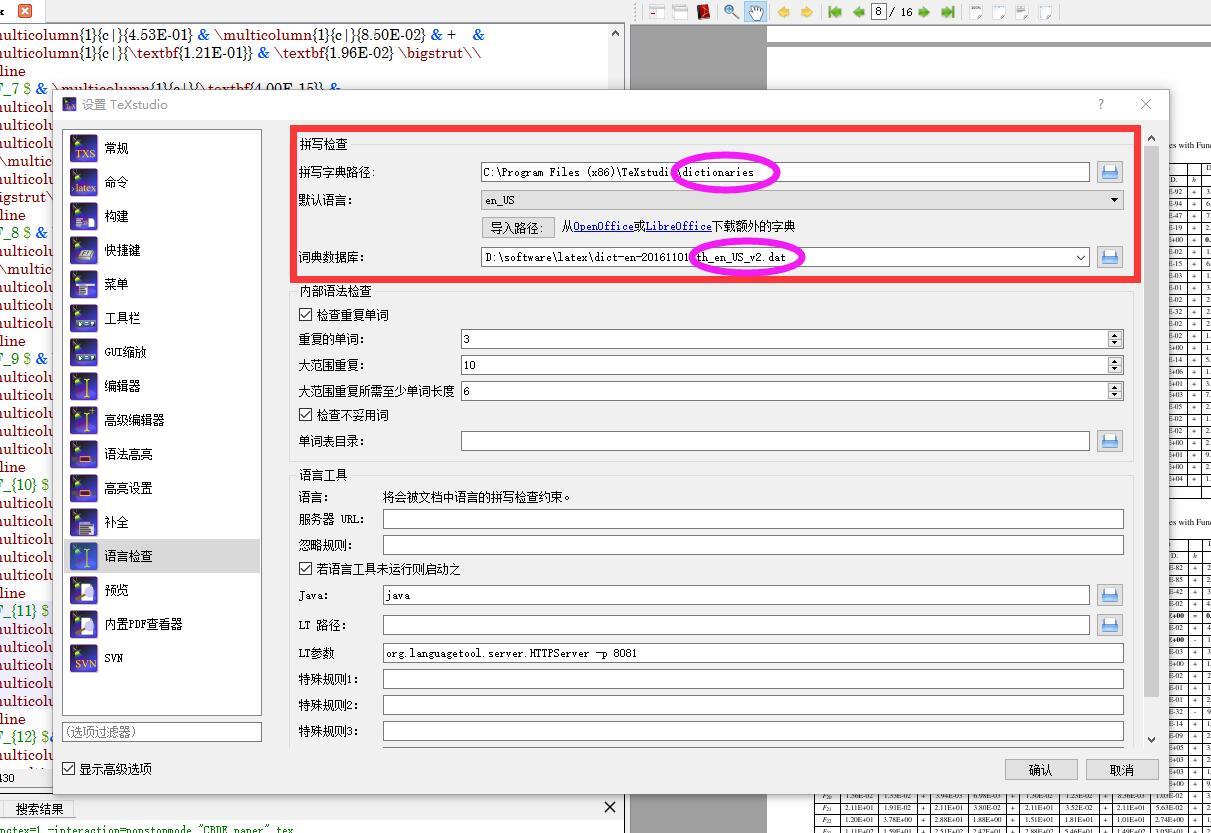Switch to the 搜索结果 bottom tab
The image size is (1211, 833).
pyautogui.click(x=40, y=809)
